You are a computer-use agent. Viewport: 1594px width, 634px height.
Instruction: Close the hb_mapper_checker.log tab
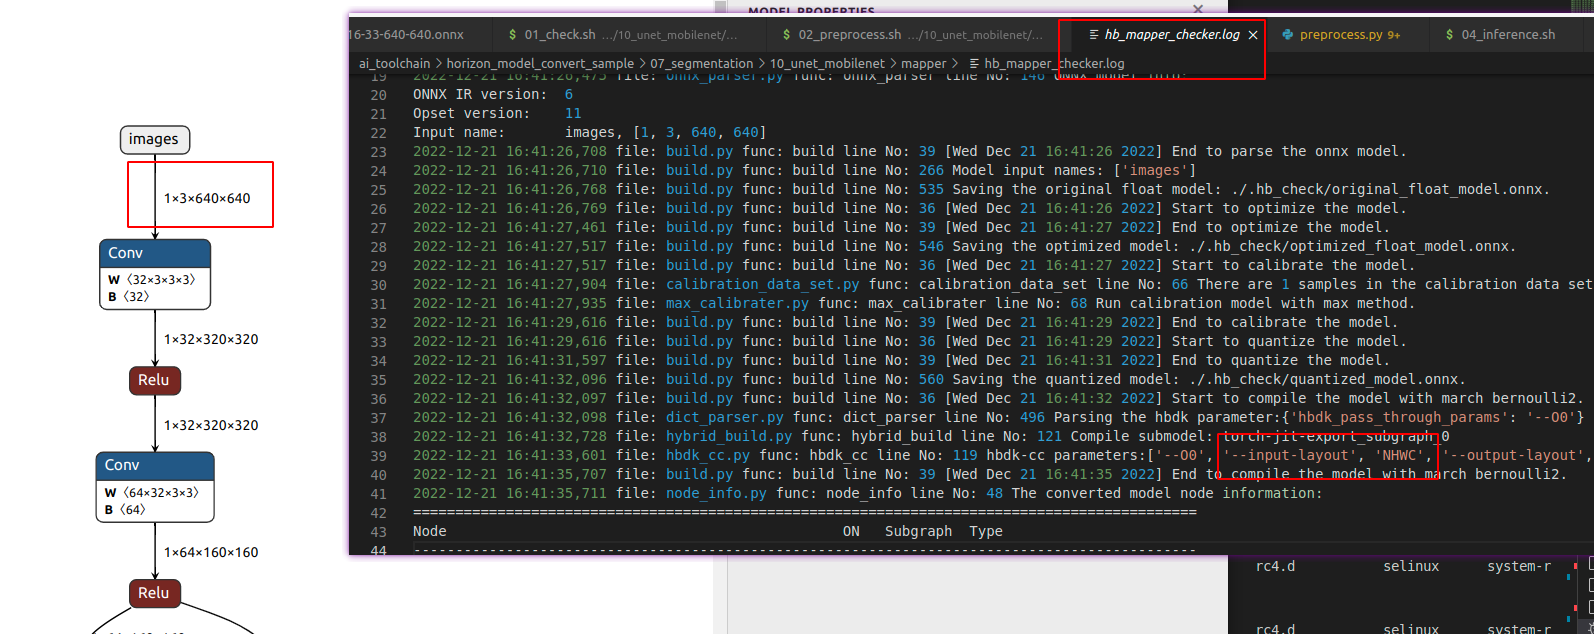[x=1253, y=35]
